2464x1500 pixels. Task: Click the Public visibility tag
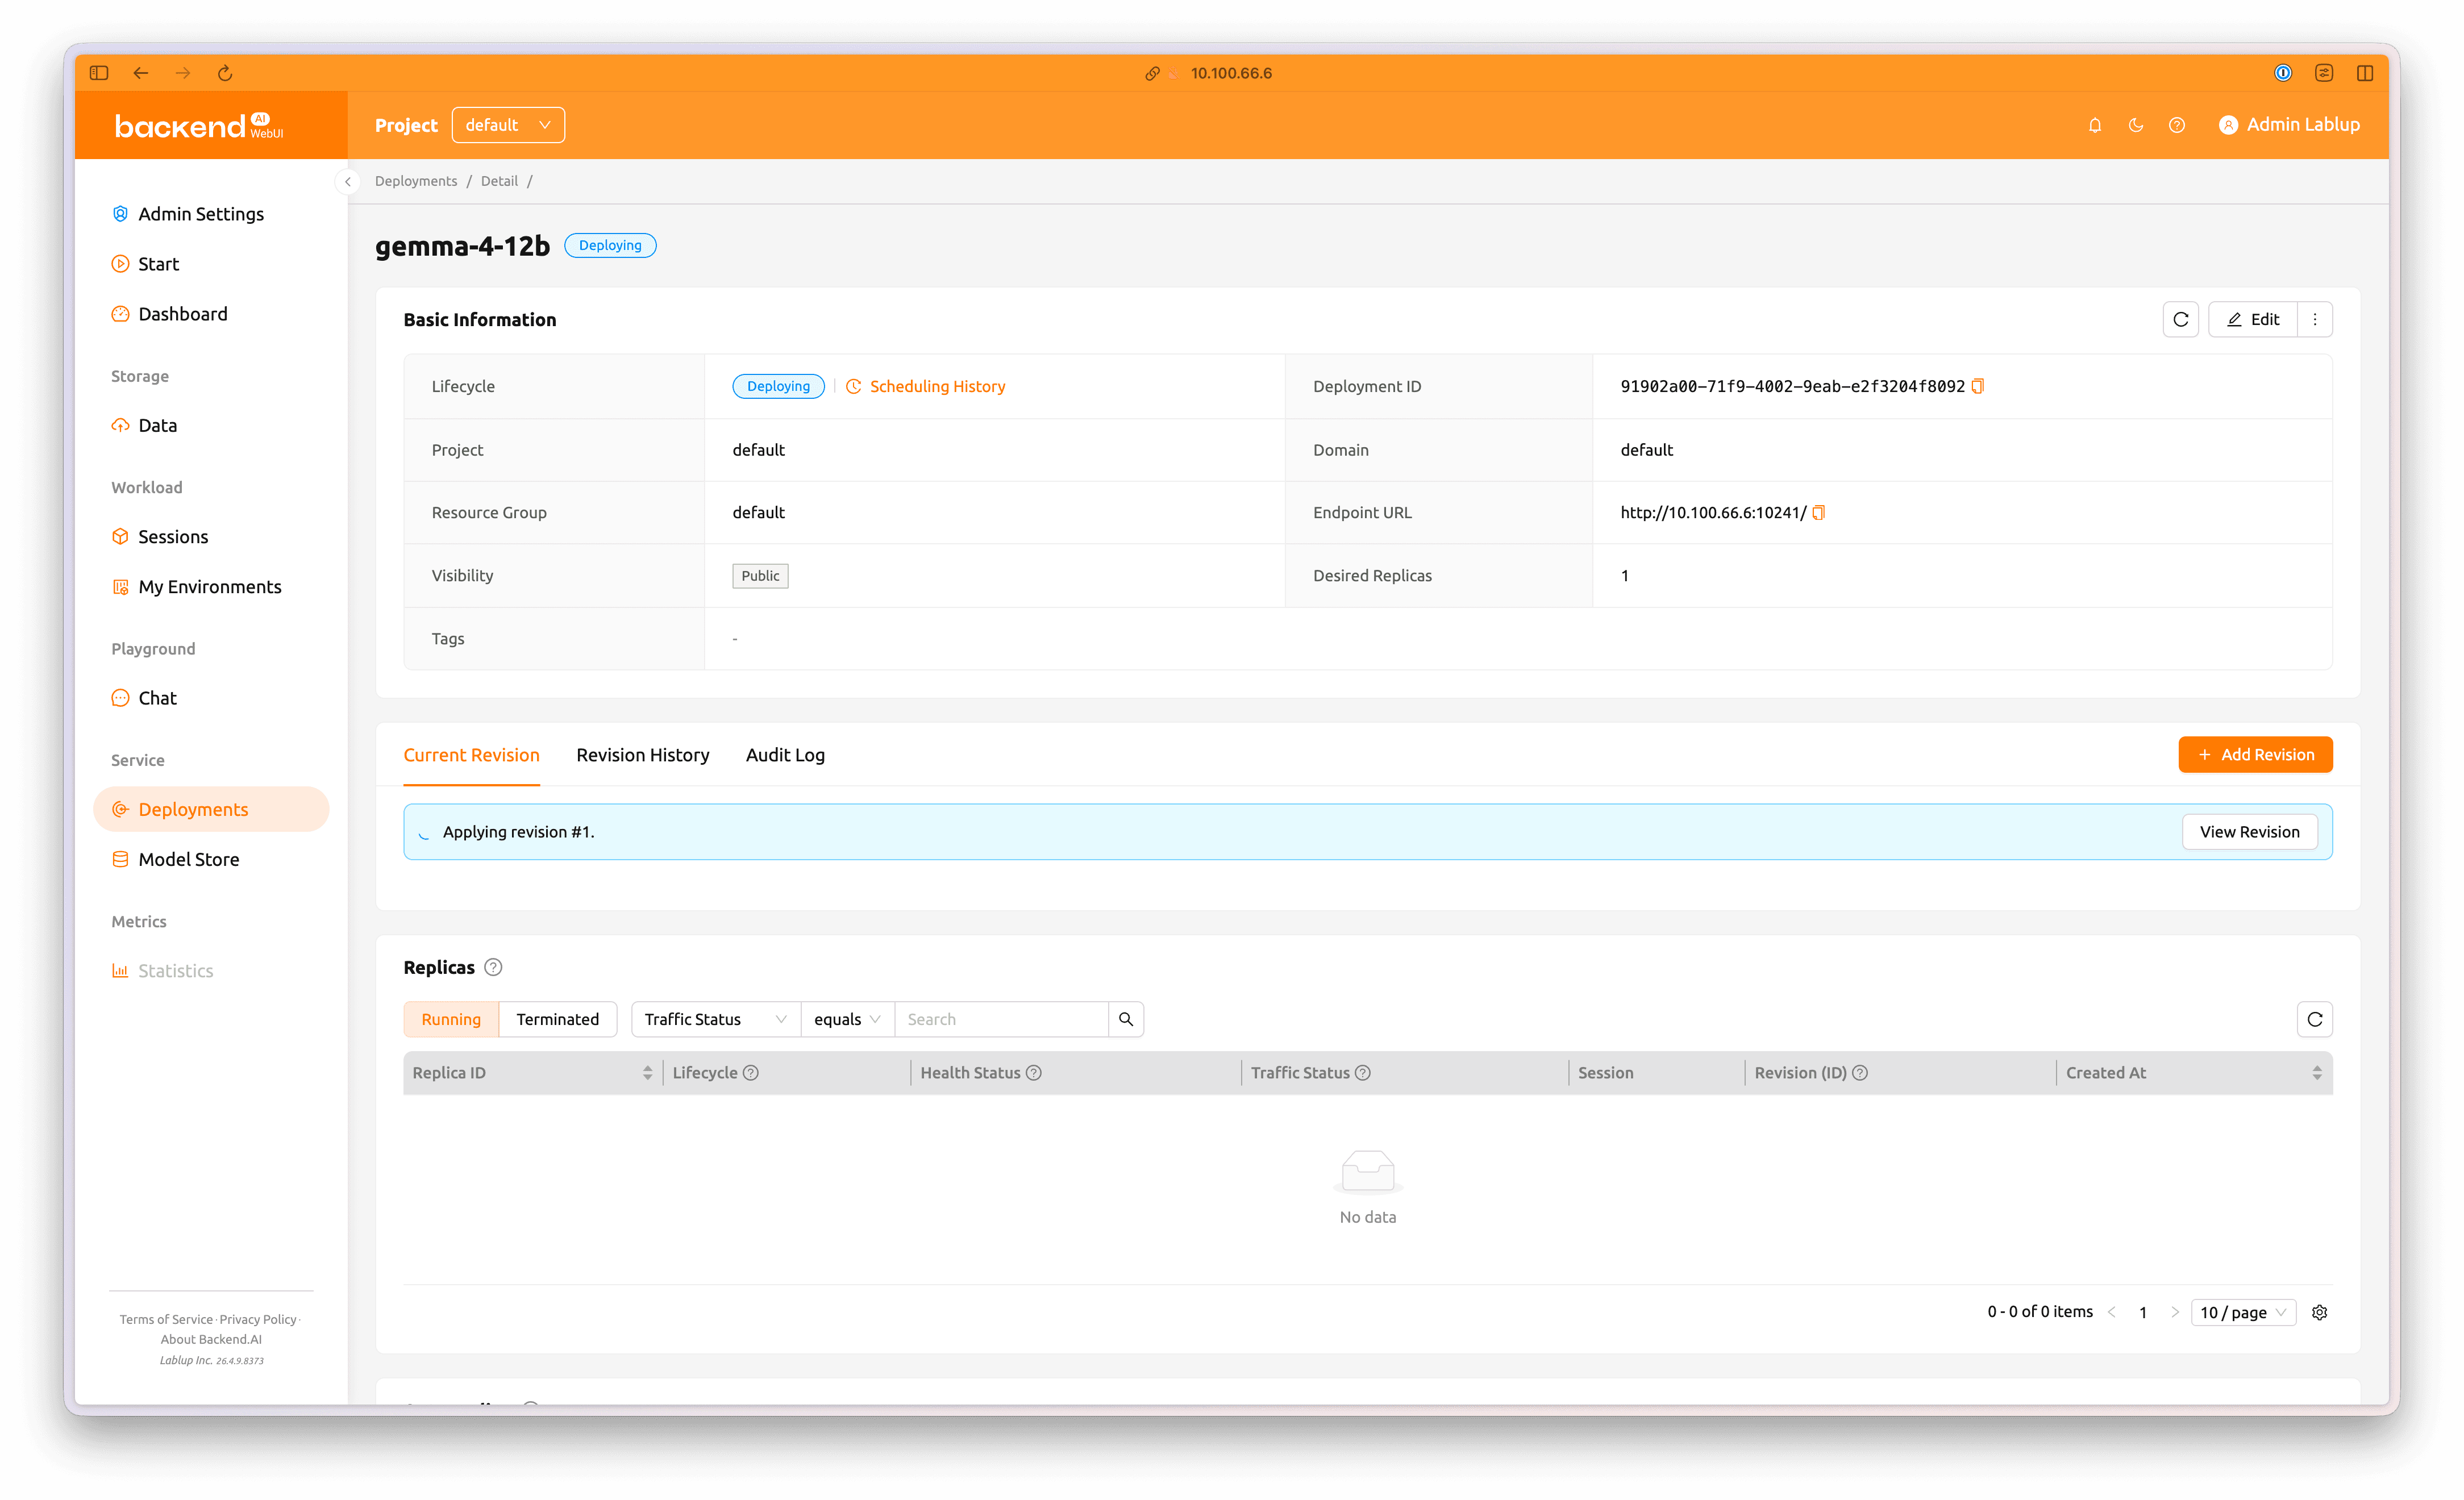click(760, 576)
